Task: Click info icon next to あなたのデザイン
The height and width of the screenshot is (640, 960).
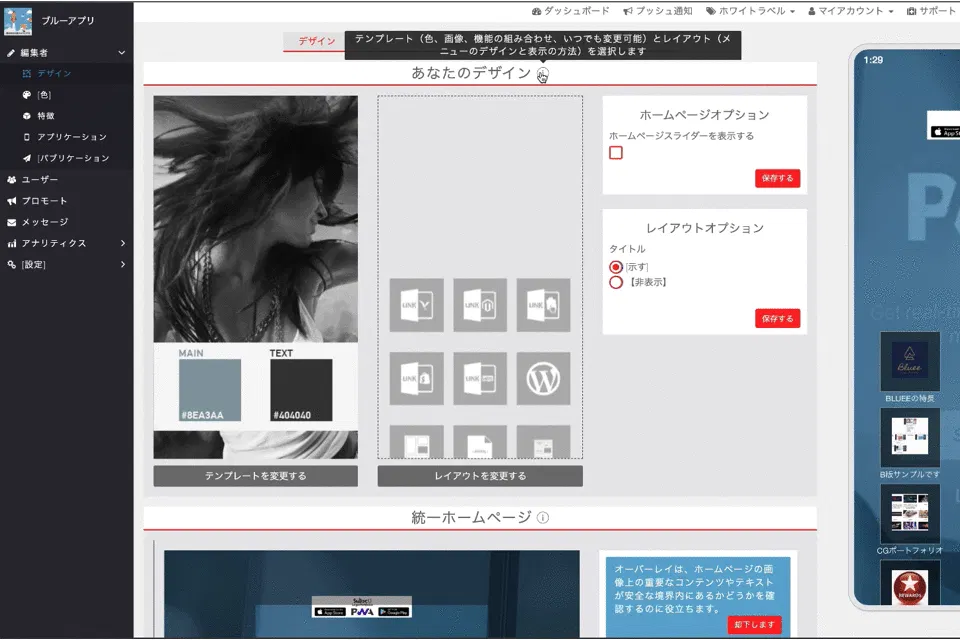Action: point(542,74)
